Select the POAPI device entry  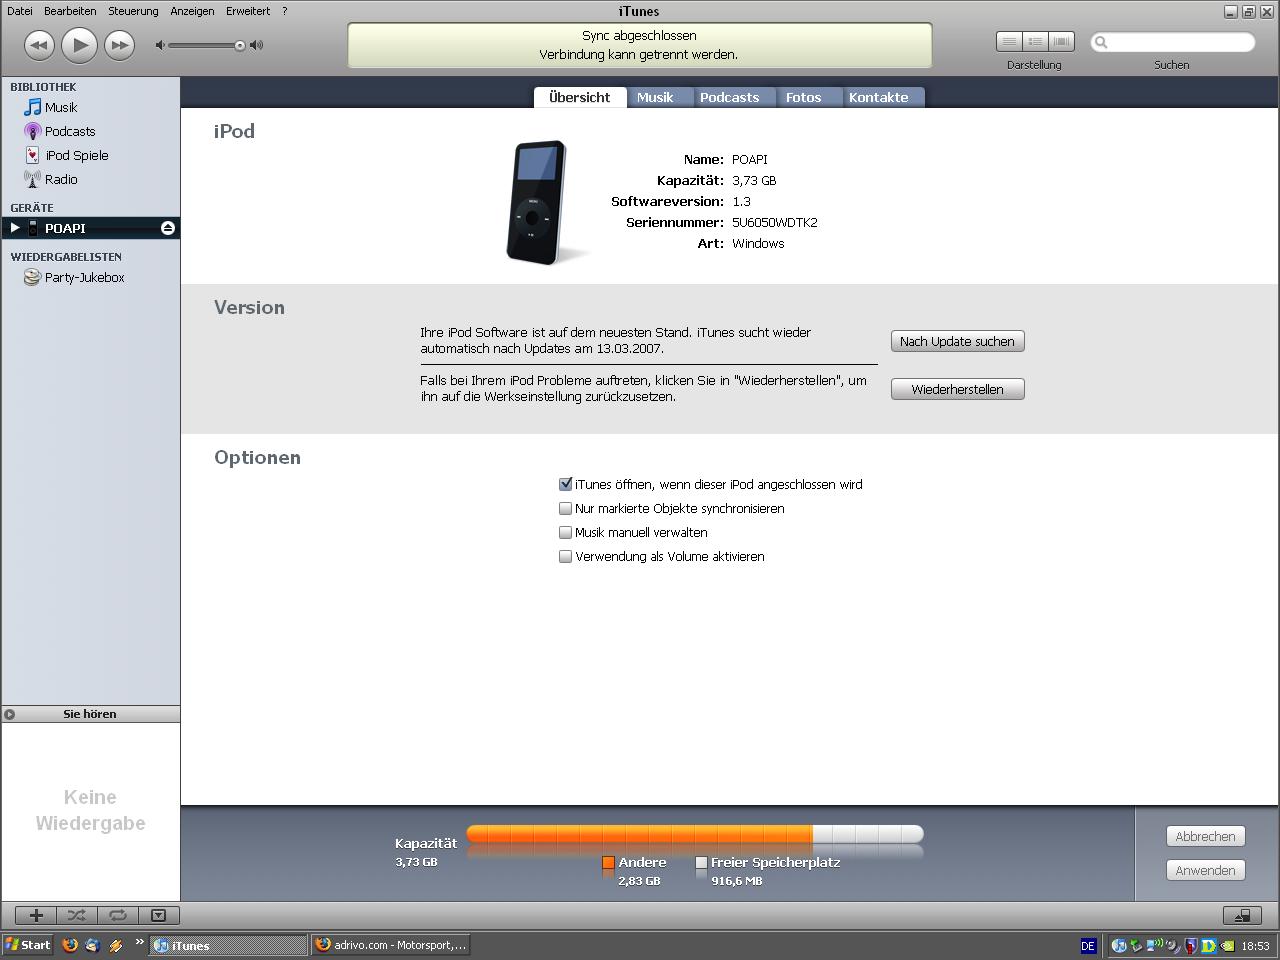tap(90, 228)
